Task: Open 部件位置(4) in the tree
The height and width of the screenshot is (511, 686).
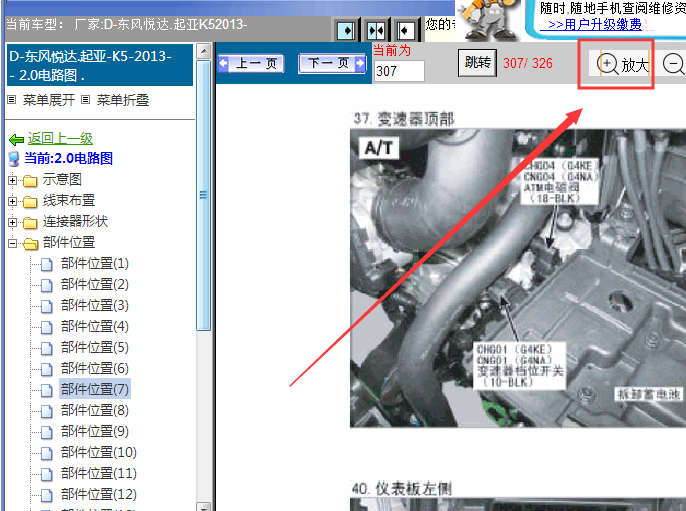Action: click(94, 327)
